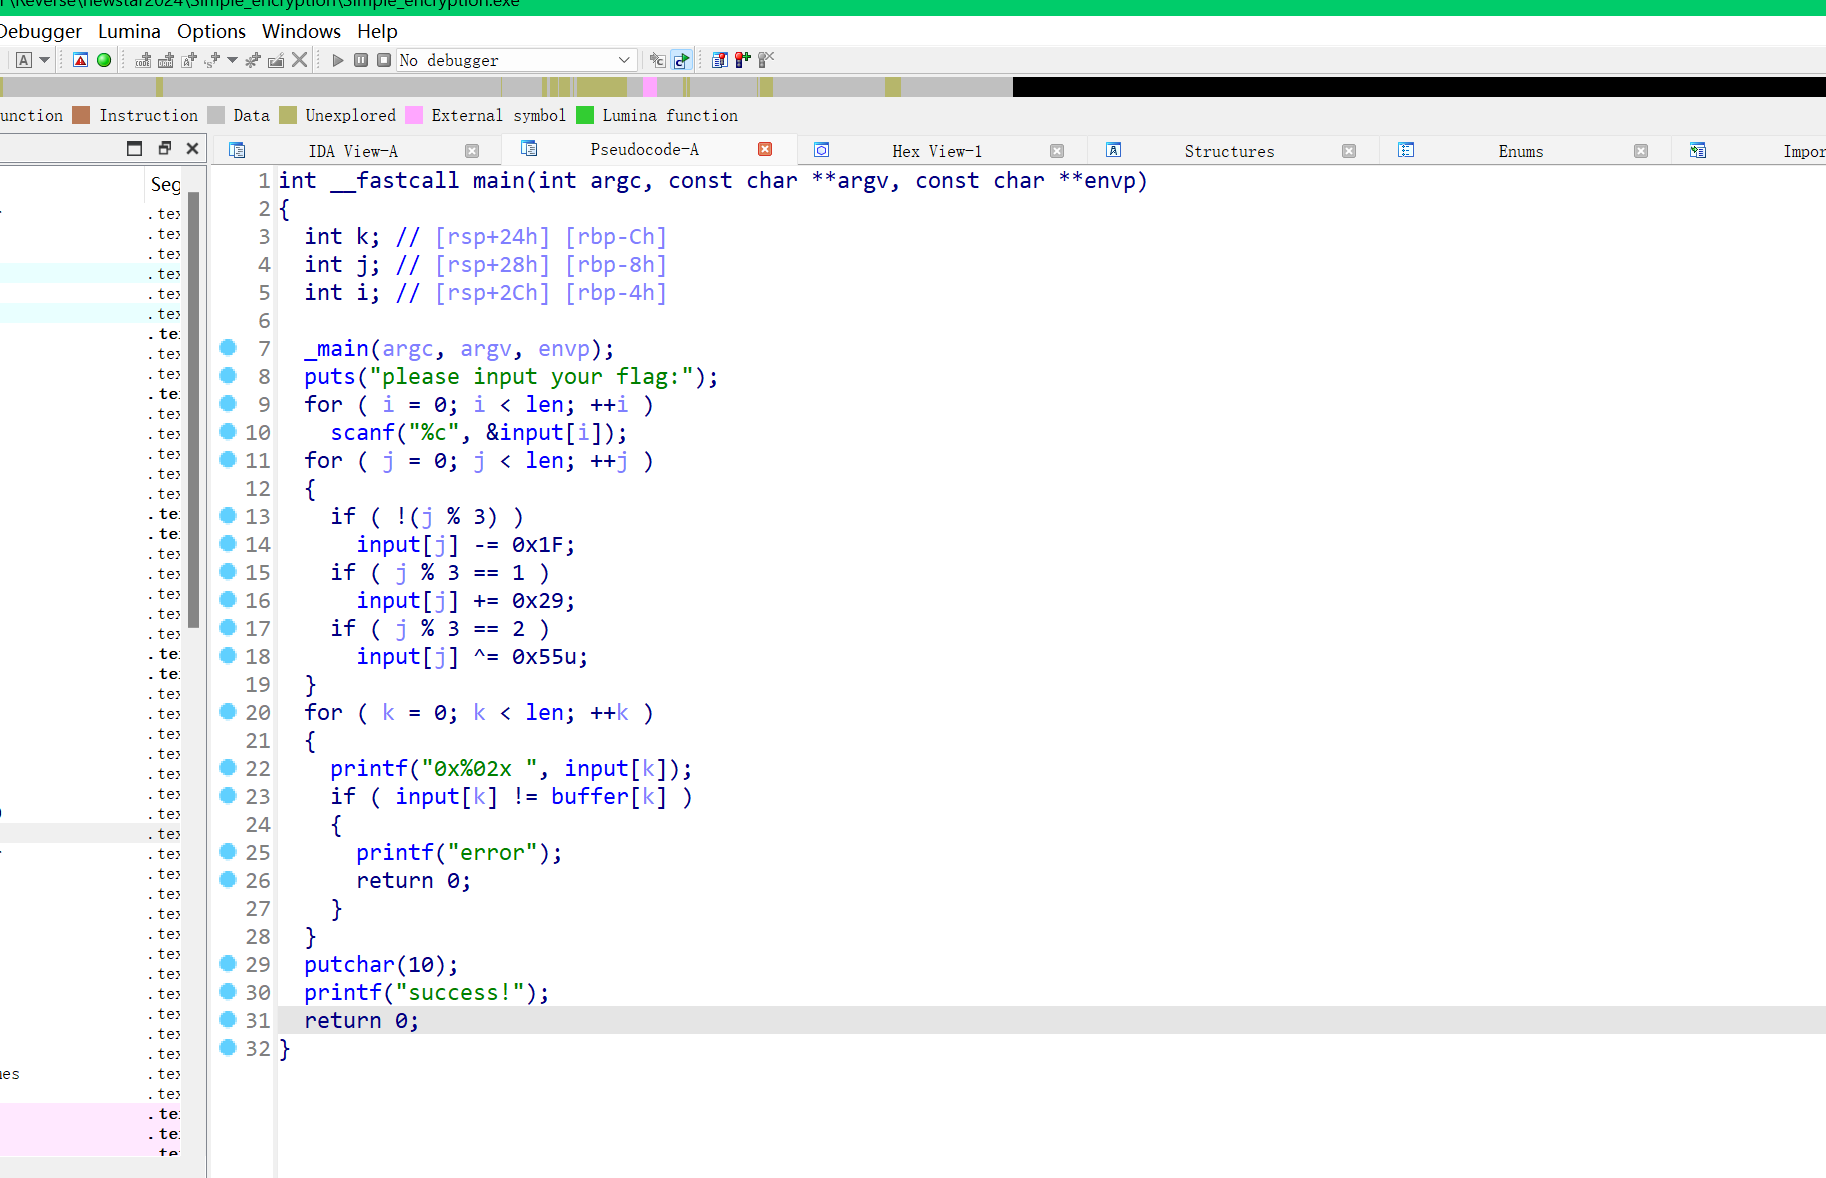Open the Windows menu
The width and height of the screenshot is (1826, 1178).
(301, 31)
